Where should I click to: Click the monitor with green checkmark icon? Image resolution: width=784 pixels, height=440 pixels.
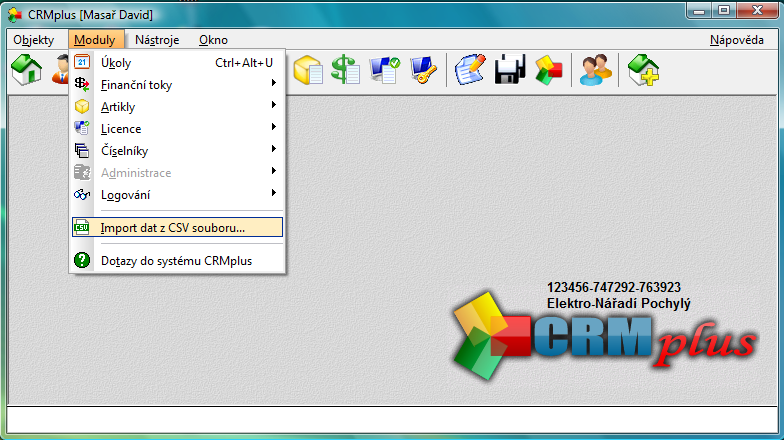(384, 70)
